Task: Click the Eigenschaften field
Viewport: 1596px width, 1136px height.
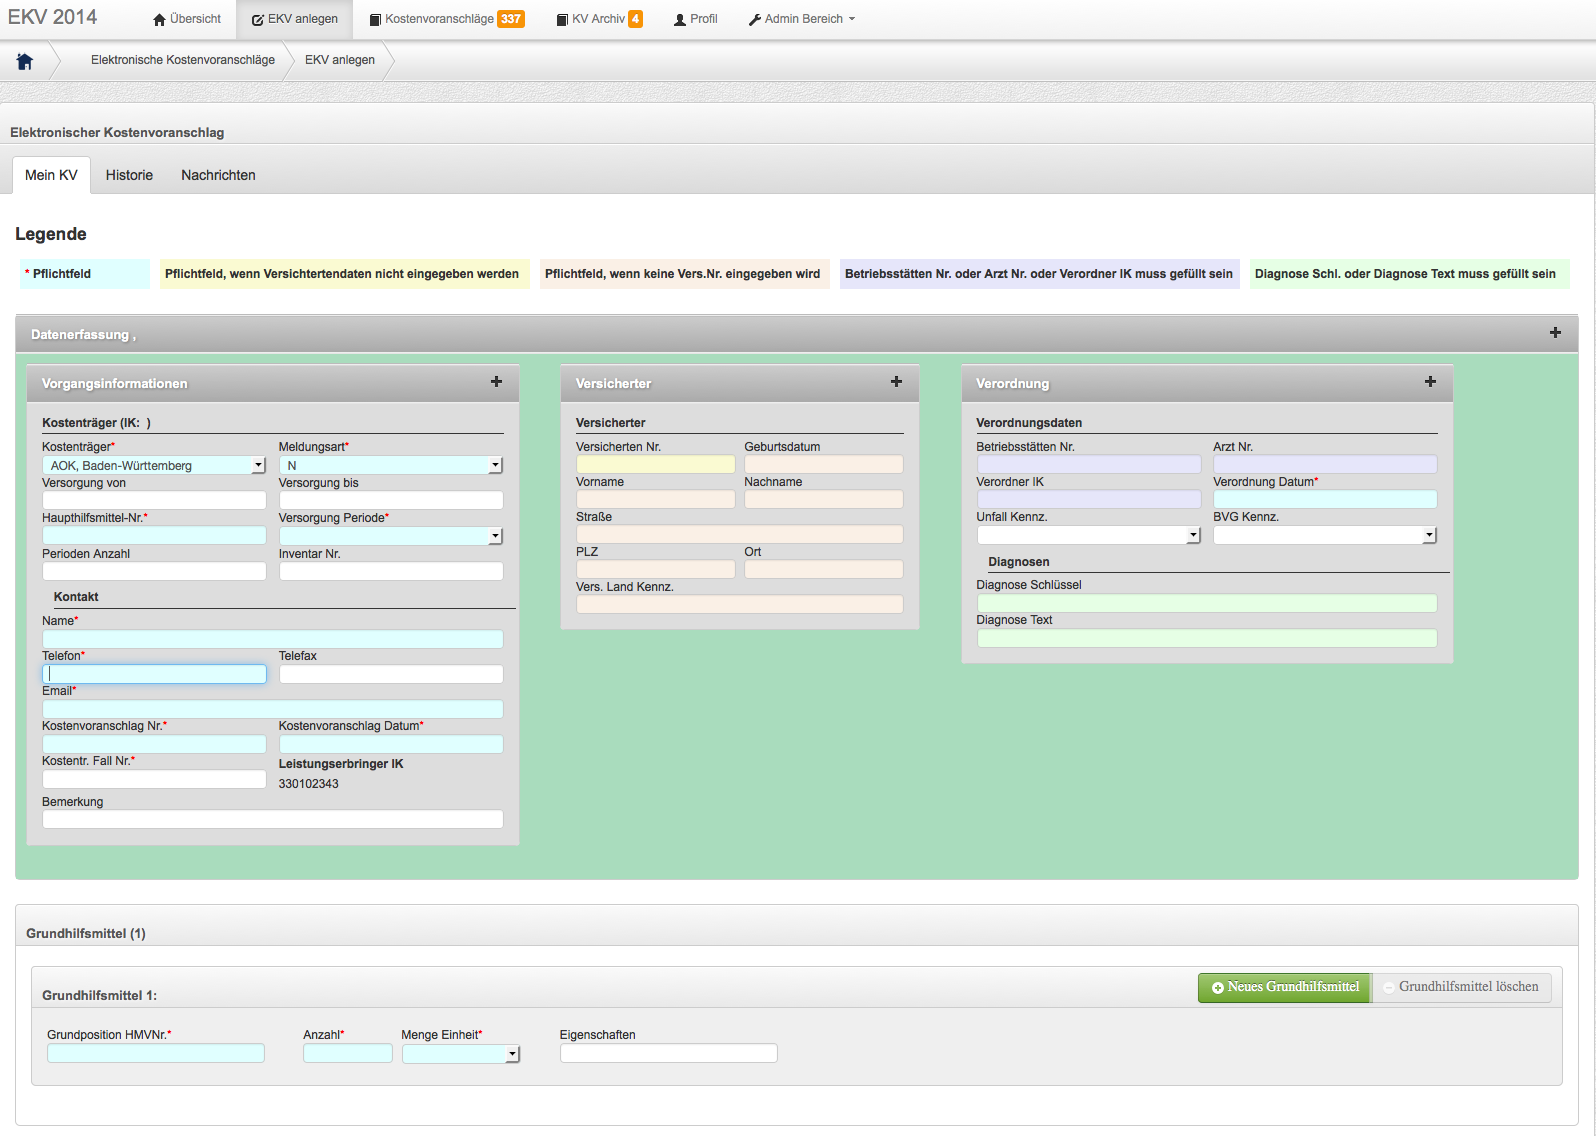Action: point(668,1053)
